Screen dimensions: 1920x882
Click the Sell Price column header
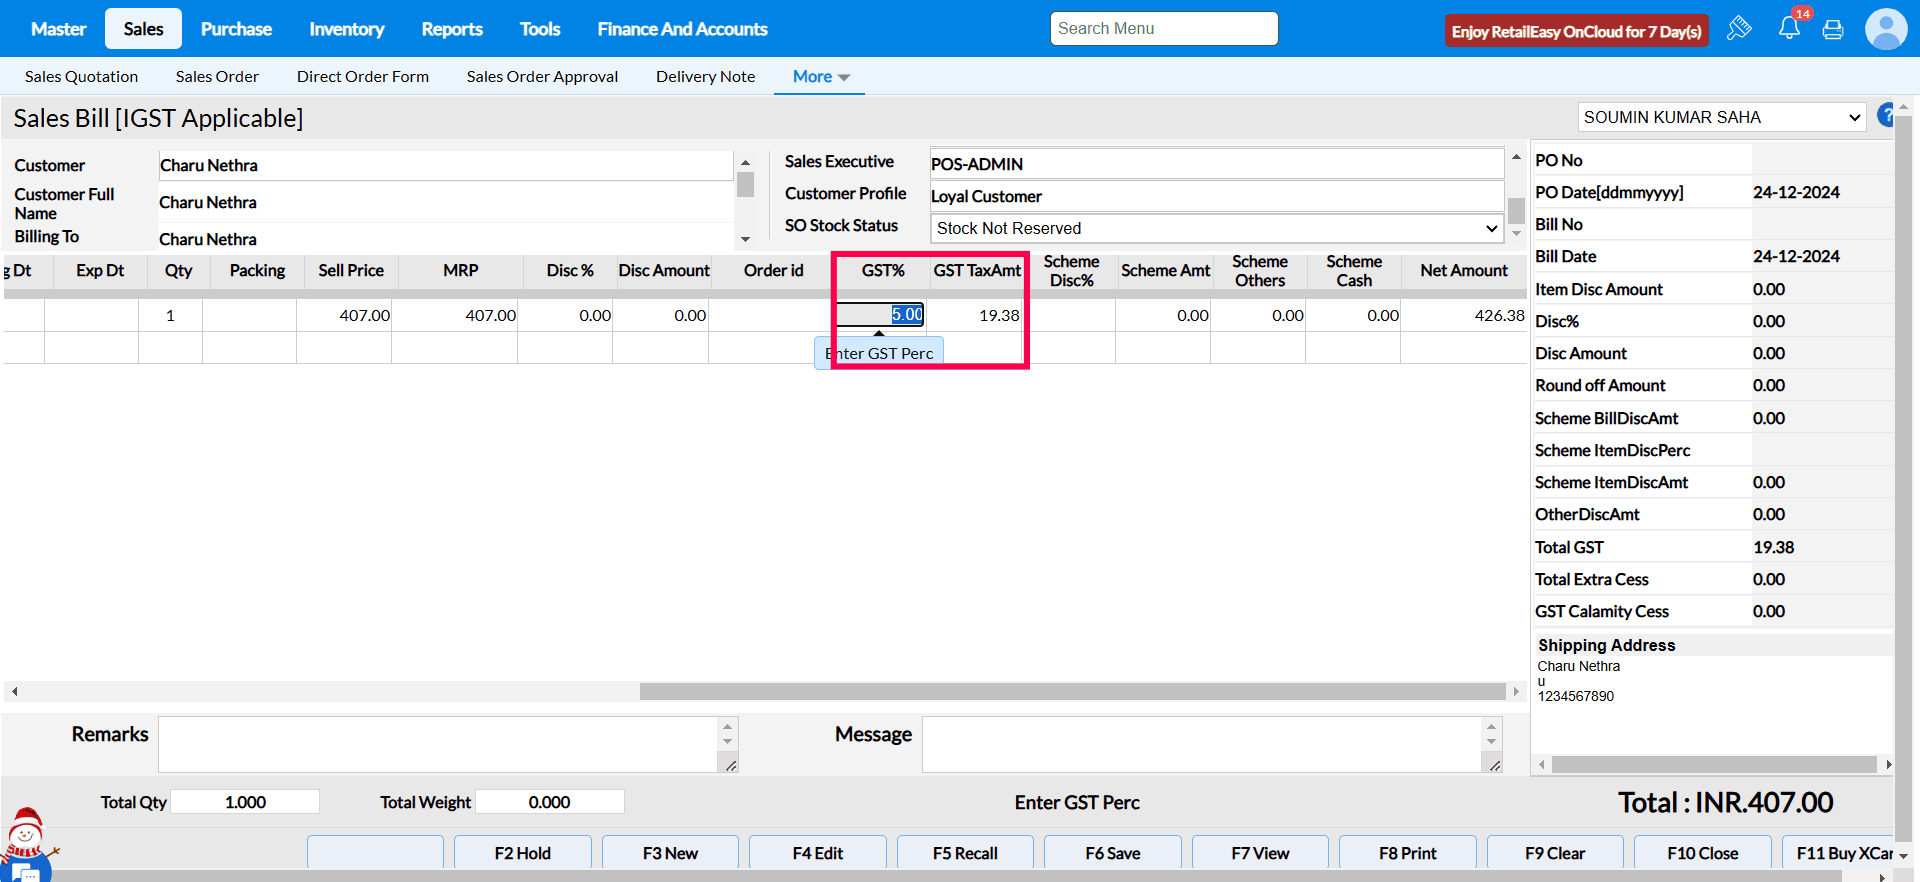(x=351, y=271)
